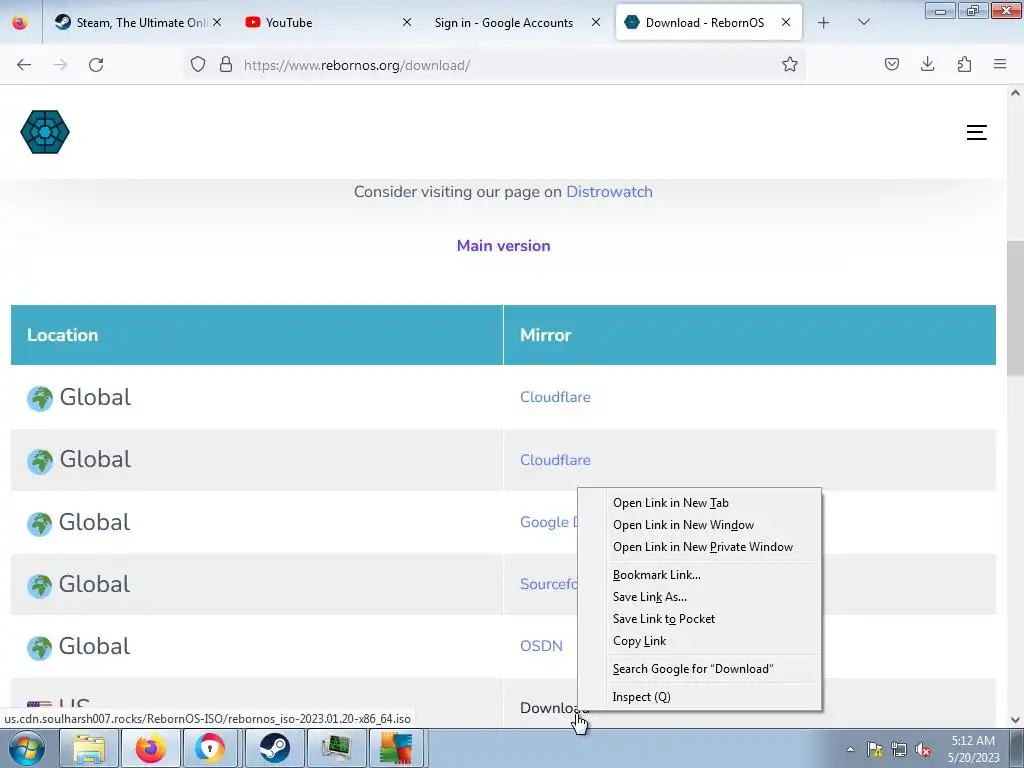Click the Firefox taskbar icon
The height and width of the screenshot is (768, 1024).
[150, 748]
